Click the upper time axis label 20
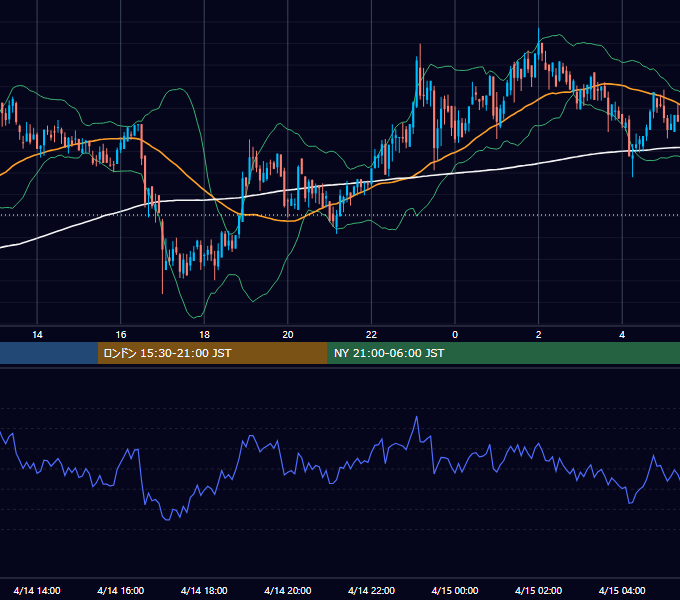The width and height of the screenshot is (680, 600). tap(288, 335)
